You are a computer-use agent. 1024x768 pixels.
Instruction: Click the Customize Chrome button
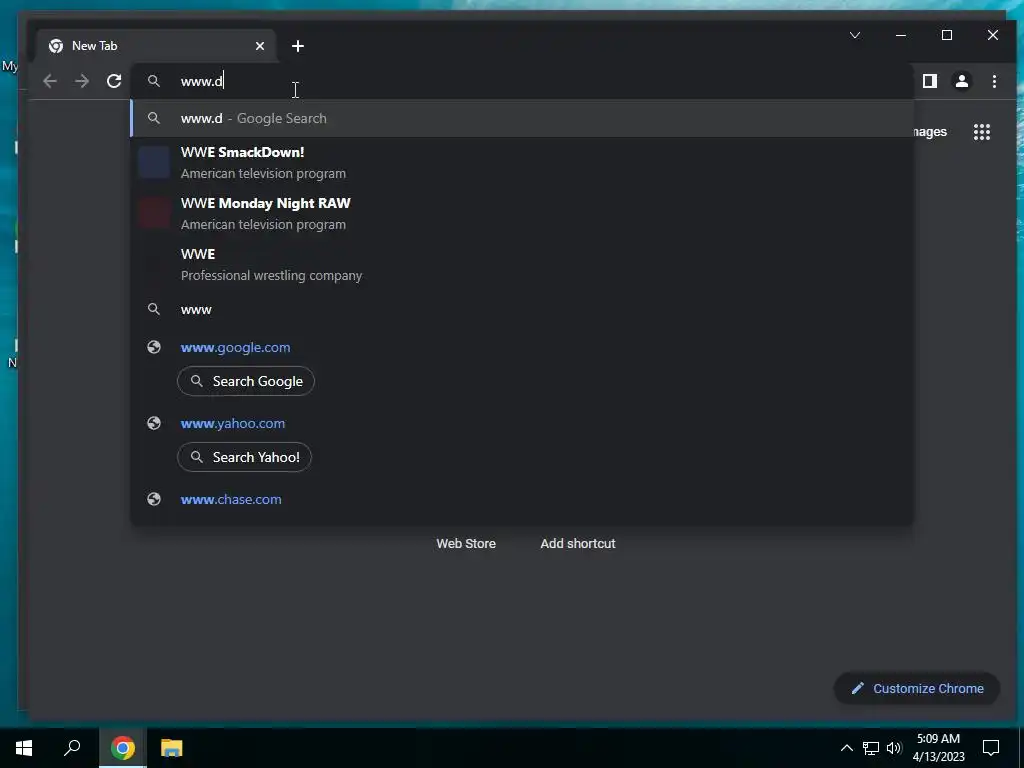pos(917,688)
